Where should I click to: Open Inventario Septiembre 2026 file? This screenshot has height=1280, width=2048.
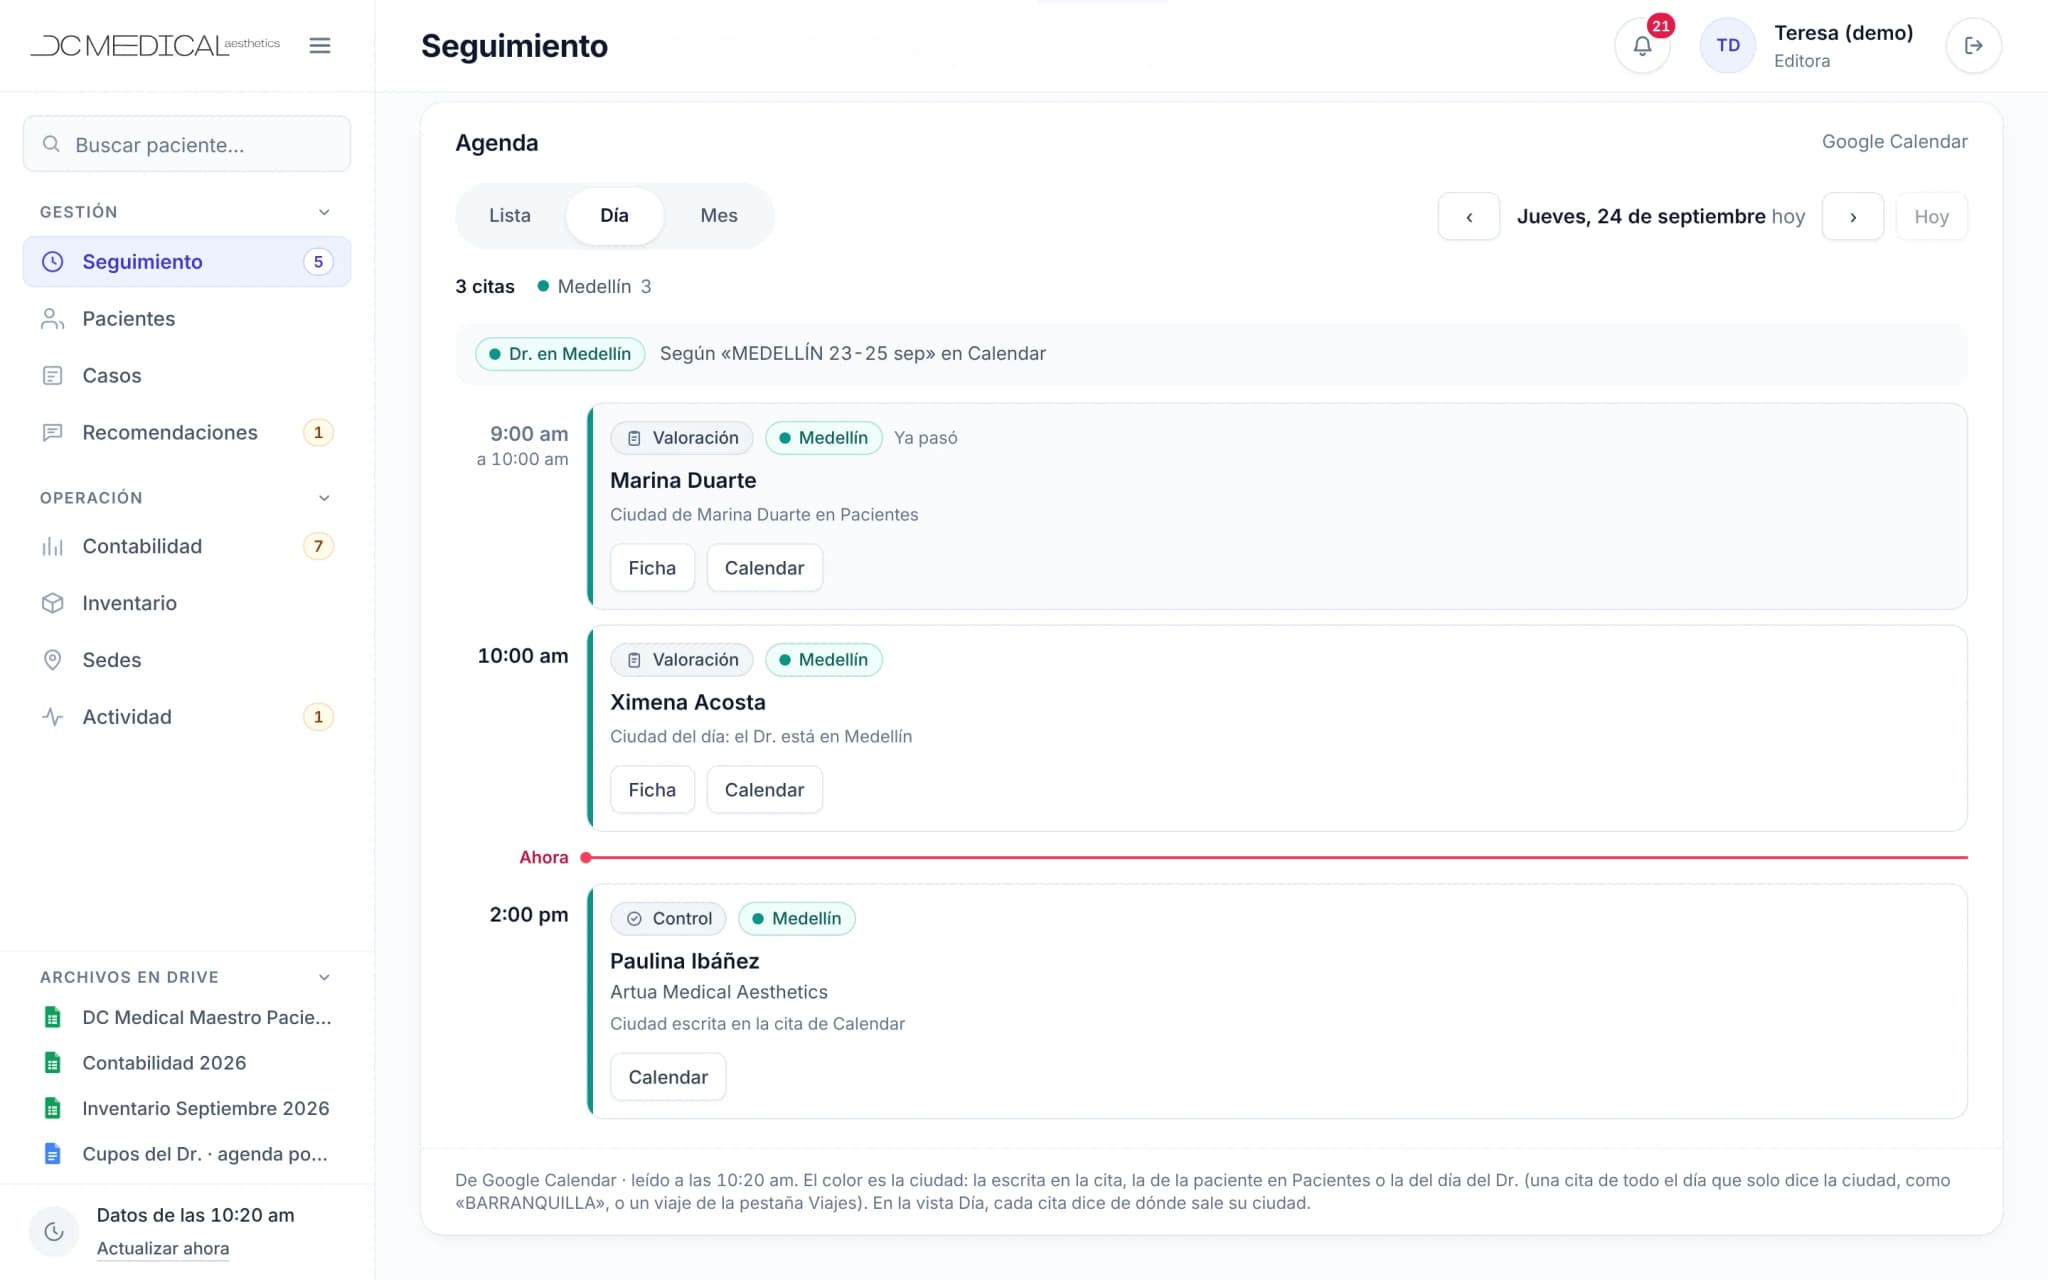187,1108
